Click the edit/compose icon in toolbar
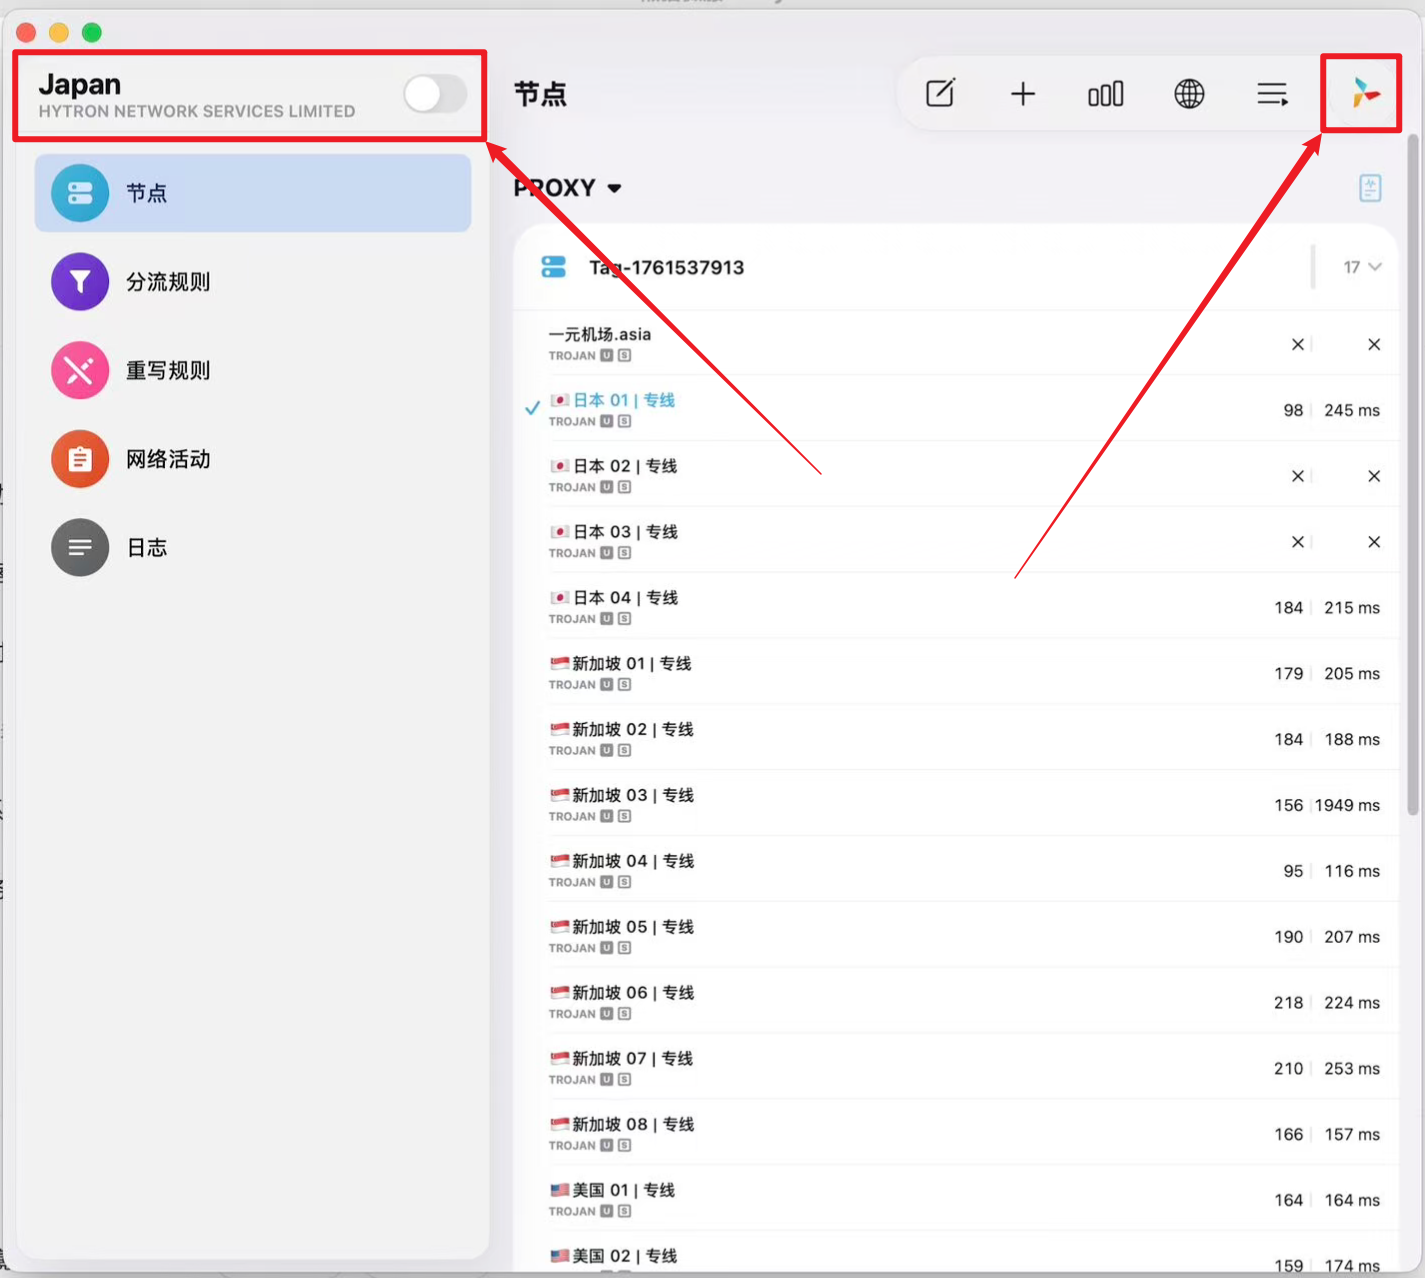Image resolution: width=1425 pixels, height=1278 pixels. [x=940, y=94]
